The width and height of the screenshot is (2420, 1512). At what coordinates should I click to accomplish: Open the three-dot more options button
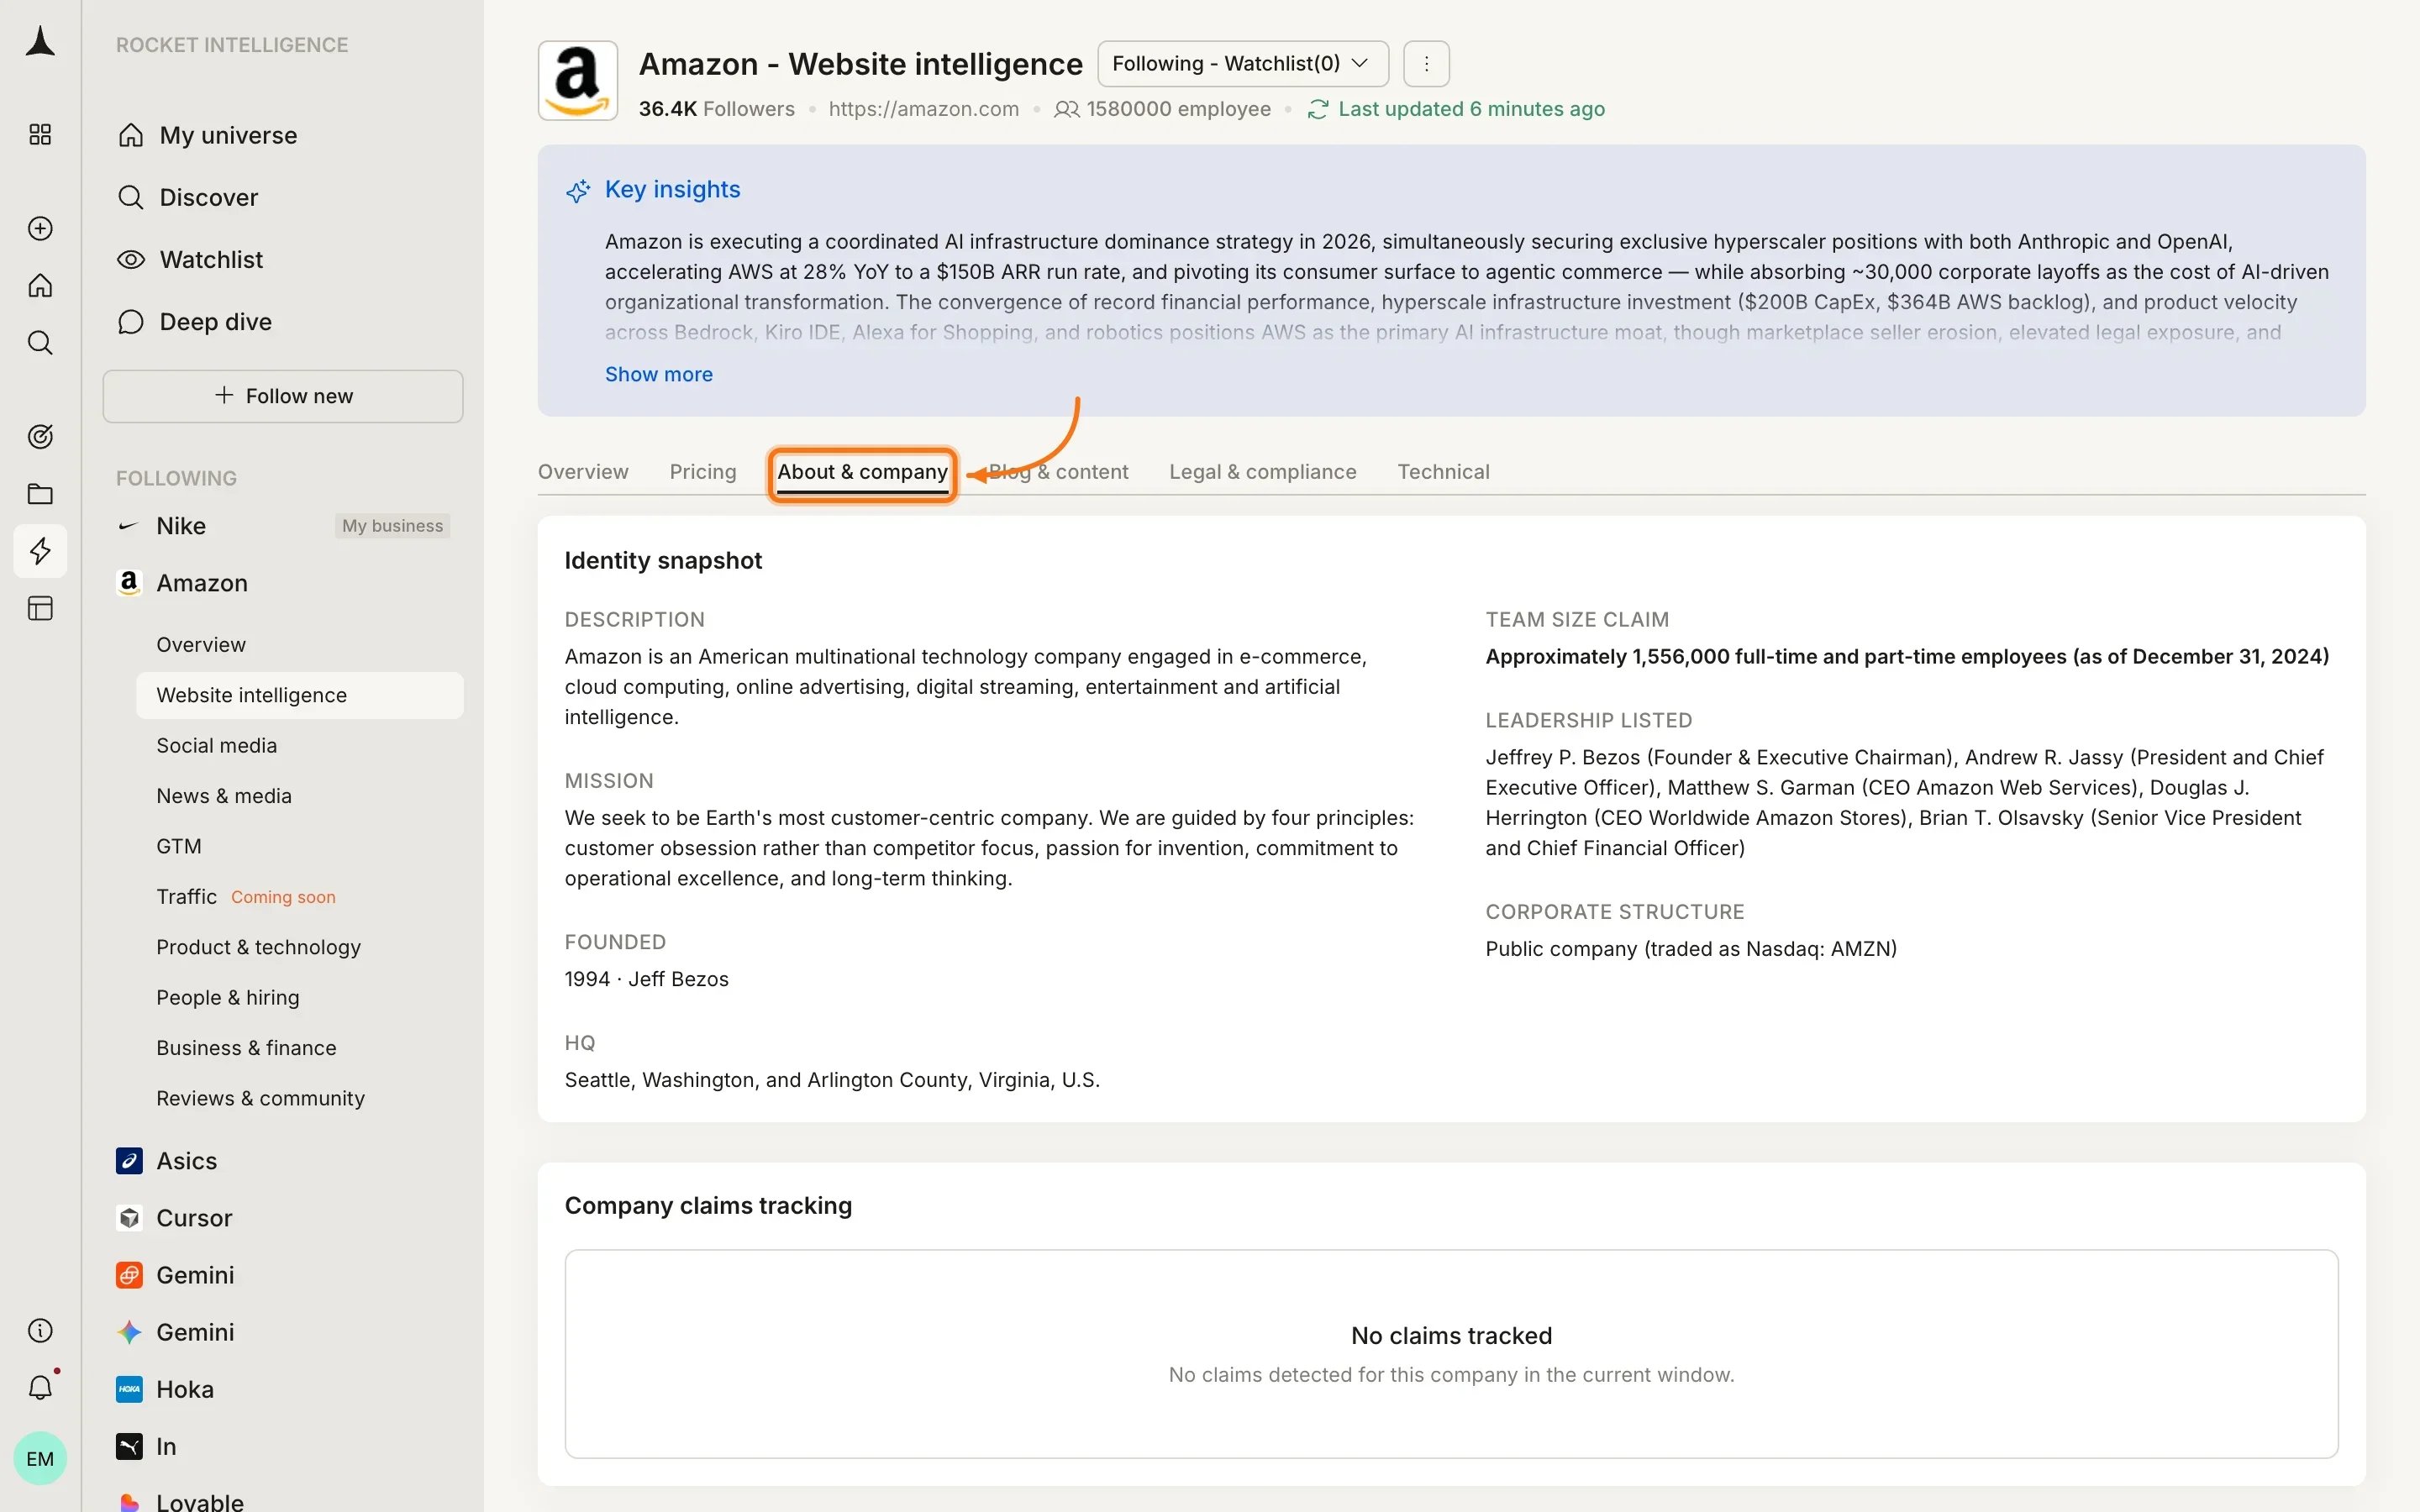[x=1426, y=64]
